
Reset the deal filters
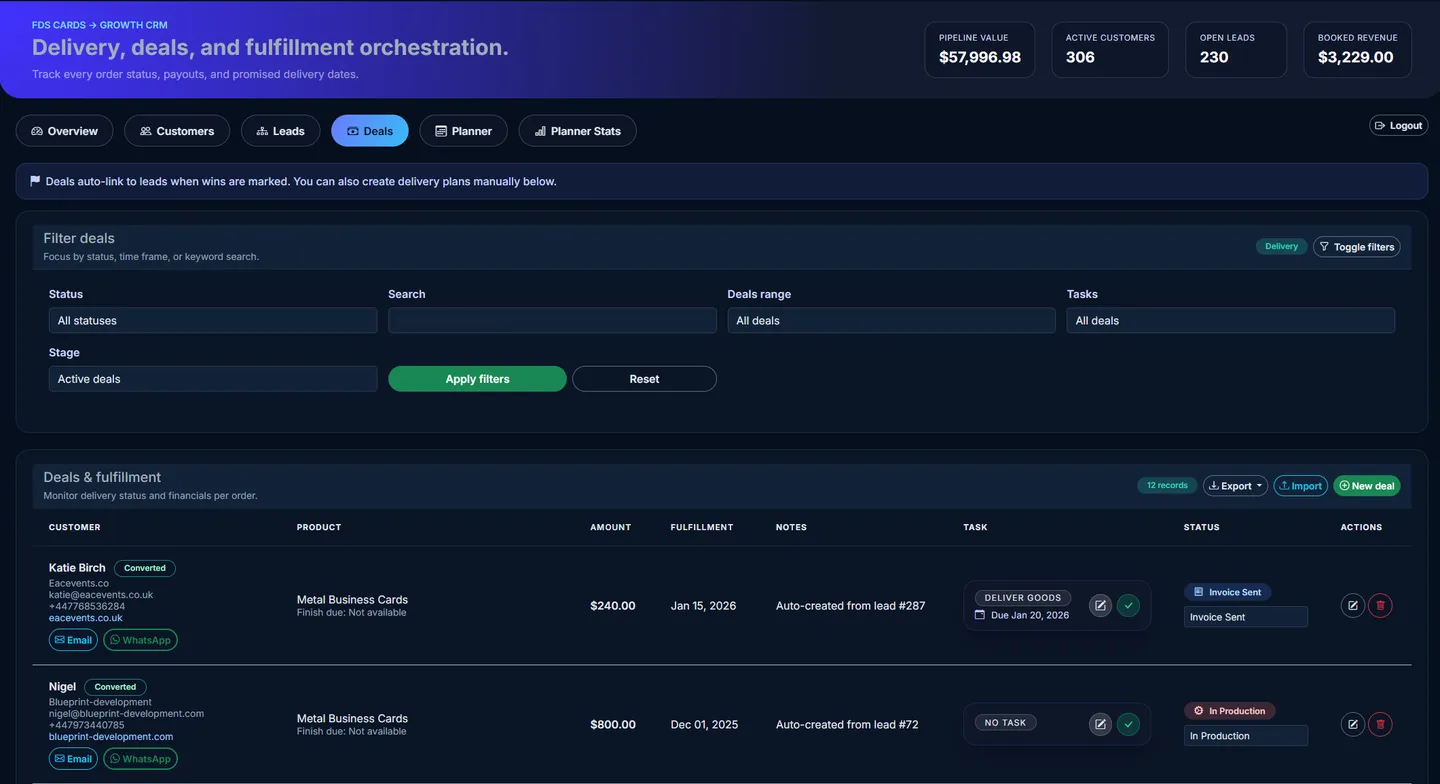pos(644,379)
